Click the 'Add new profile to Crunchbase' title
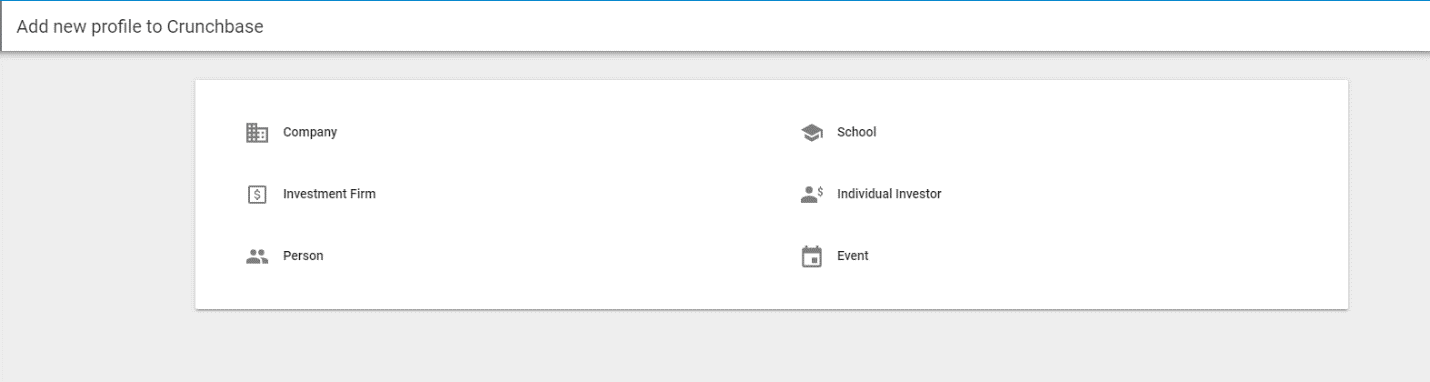This screenshot has width=1430, height=382. 140,27
